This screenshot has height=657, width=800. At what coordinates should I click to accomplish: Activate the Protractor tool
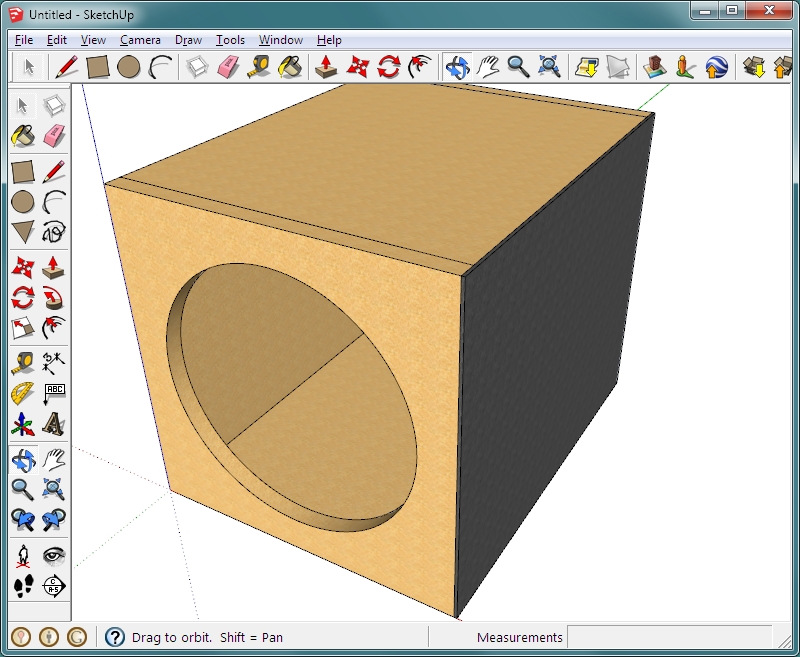coord(22,394)
